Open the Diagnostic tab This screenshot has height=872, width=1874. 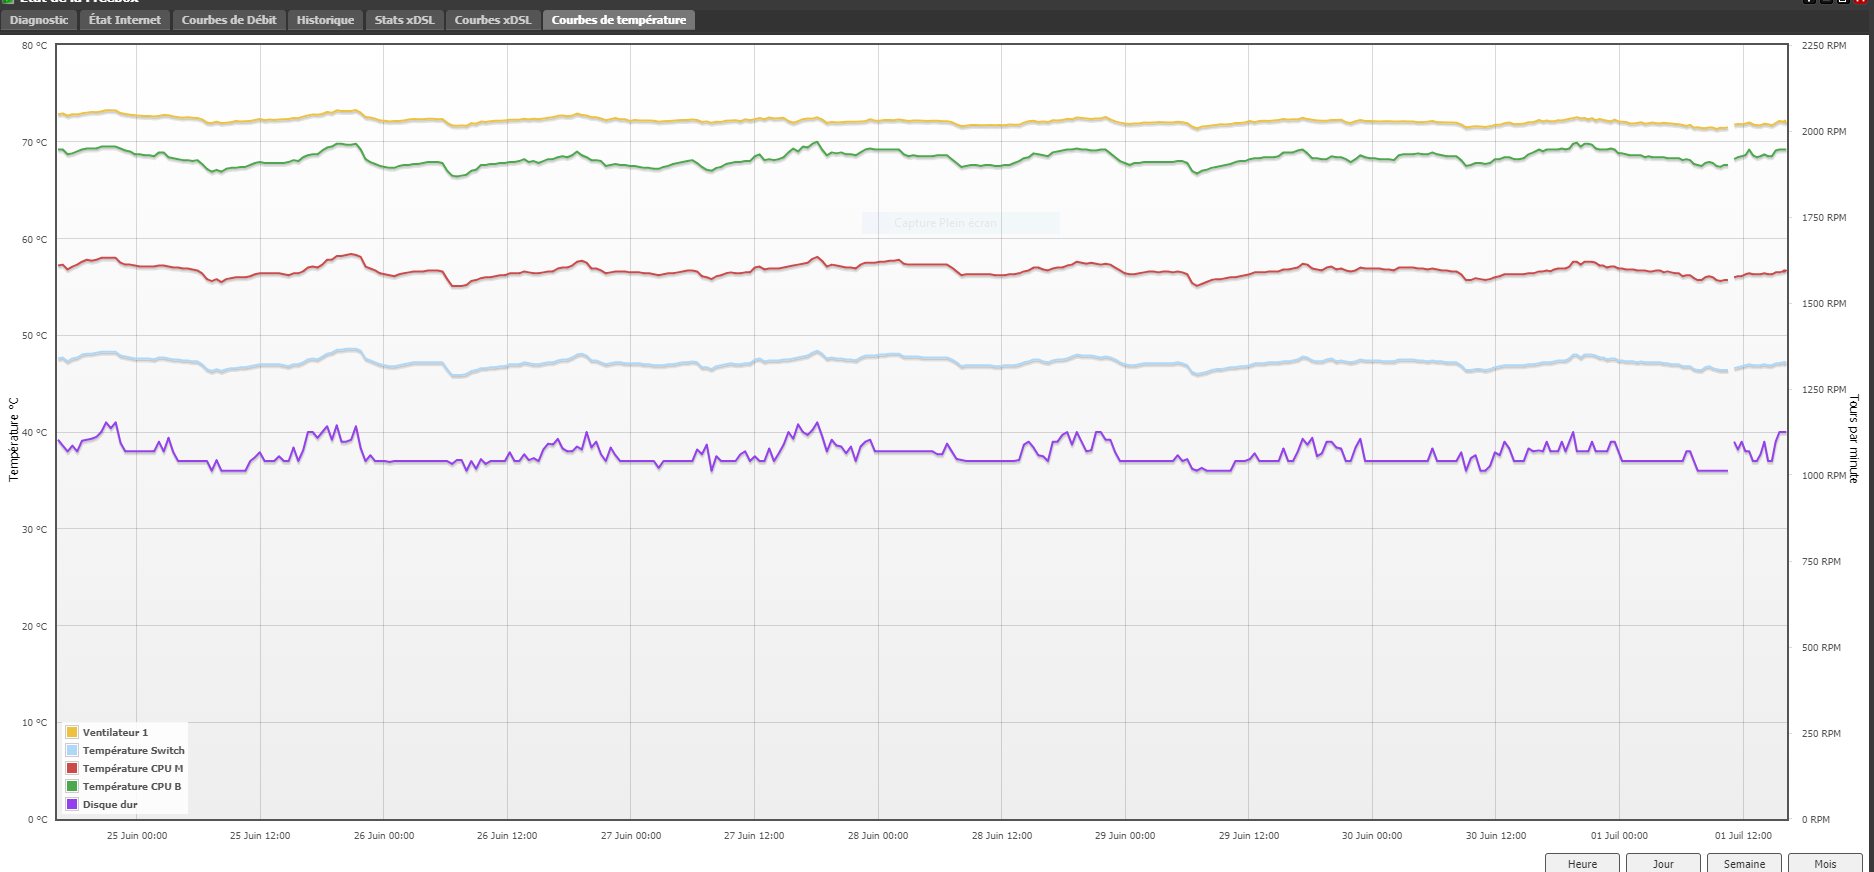point(39,20)
